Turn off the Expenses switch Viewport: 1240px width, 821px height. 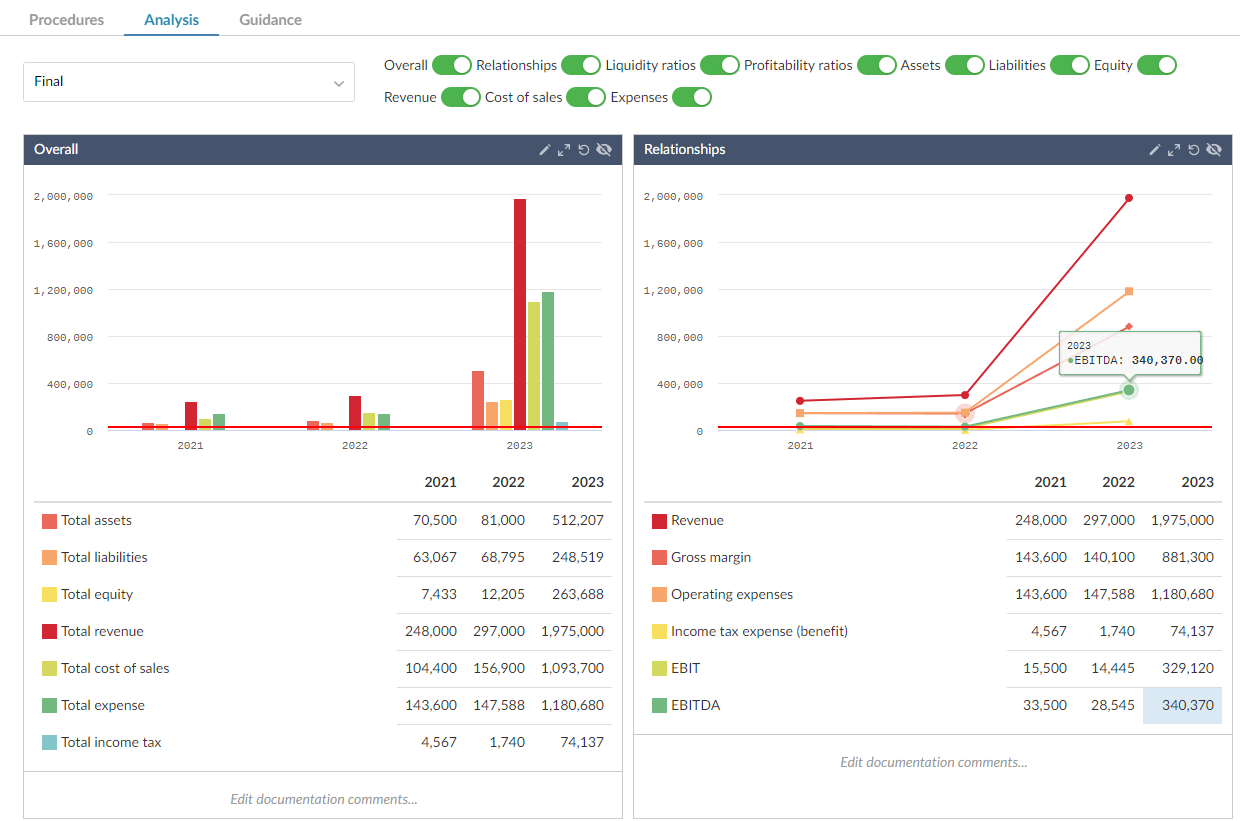(x=692, y=97)
